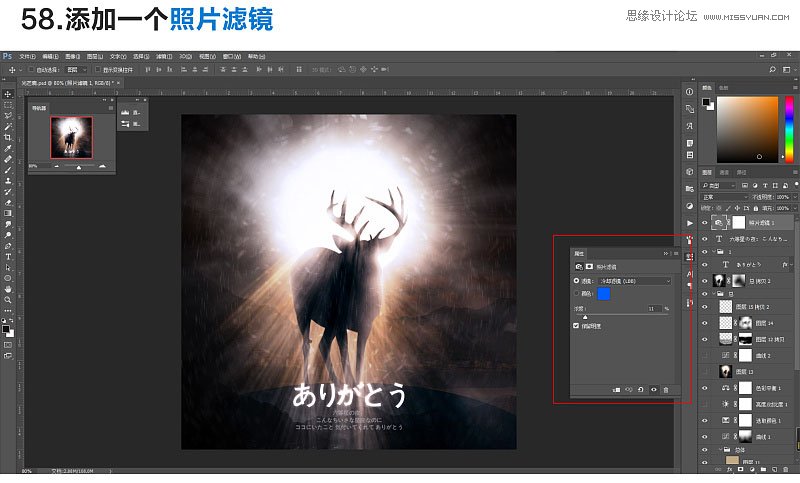800x483 pixels.
Task: Open the File menu
Action: (27, 56)
